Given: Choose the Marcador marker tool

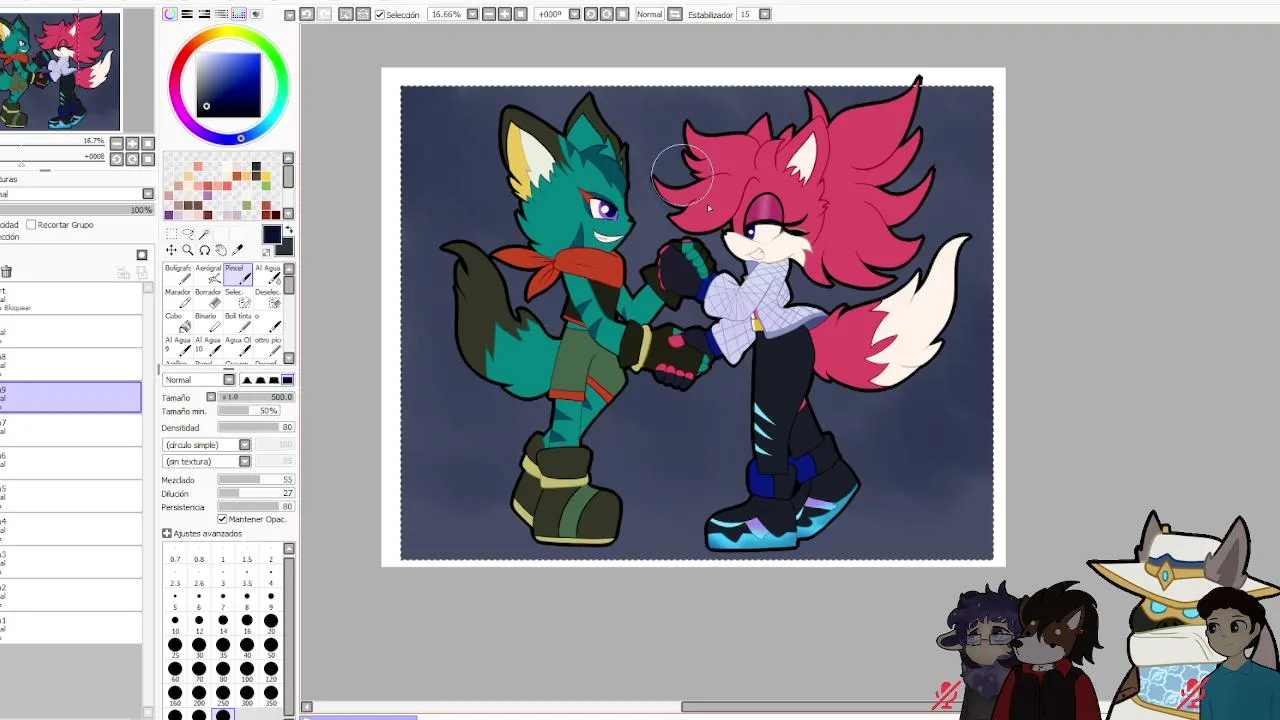Looking at the screenshot, I should (178, 298).
